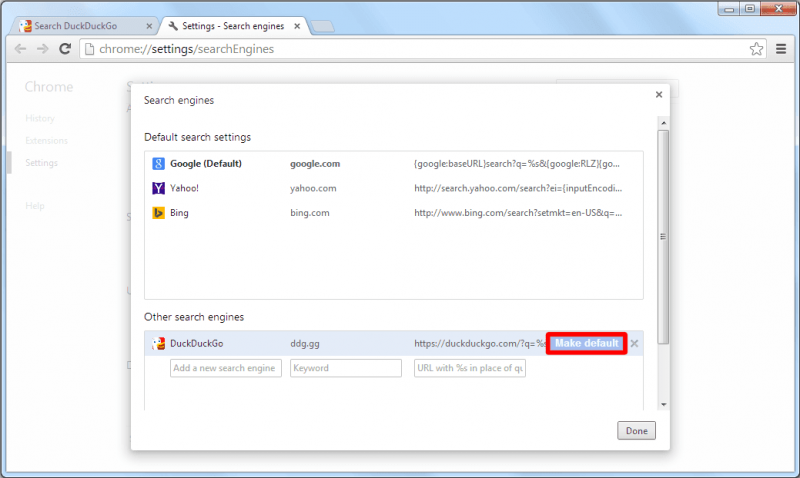Click the Bing search URL text
800x478 pixels.
click(x=518, y=213)
